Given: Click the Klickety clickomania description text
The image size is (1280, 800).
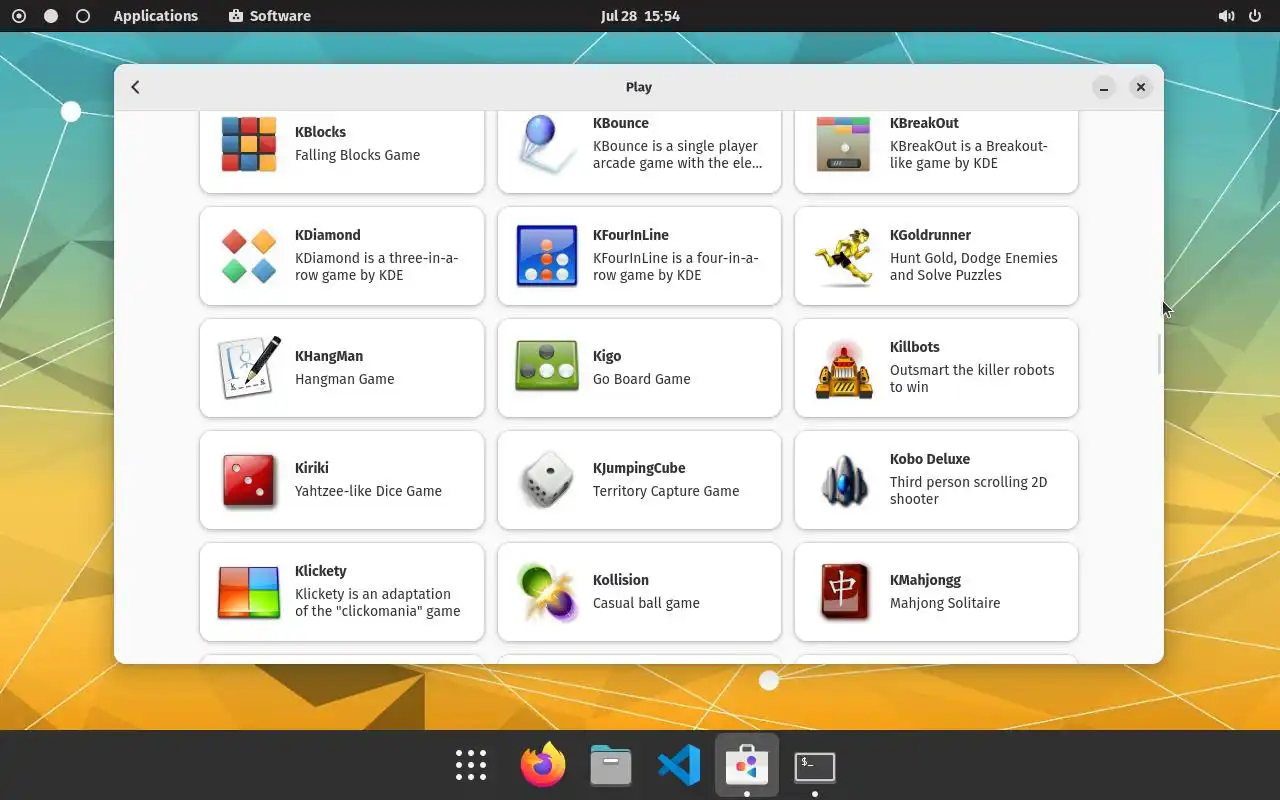Looking at the screenshot, I should tap(378, 602).
